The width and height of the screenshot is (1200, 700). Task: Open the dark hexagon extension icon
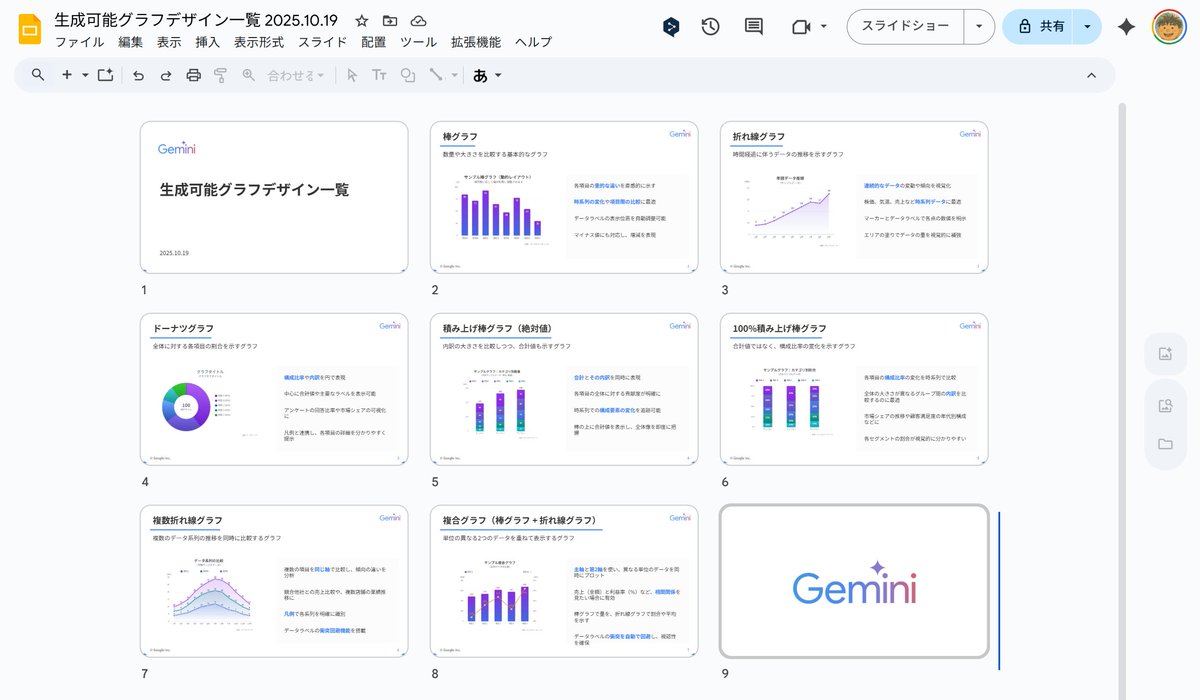(672, 27)
